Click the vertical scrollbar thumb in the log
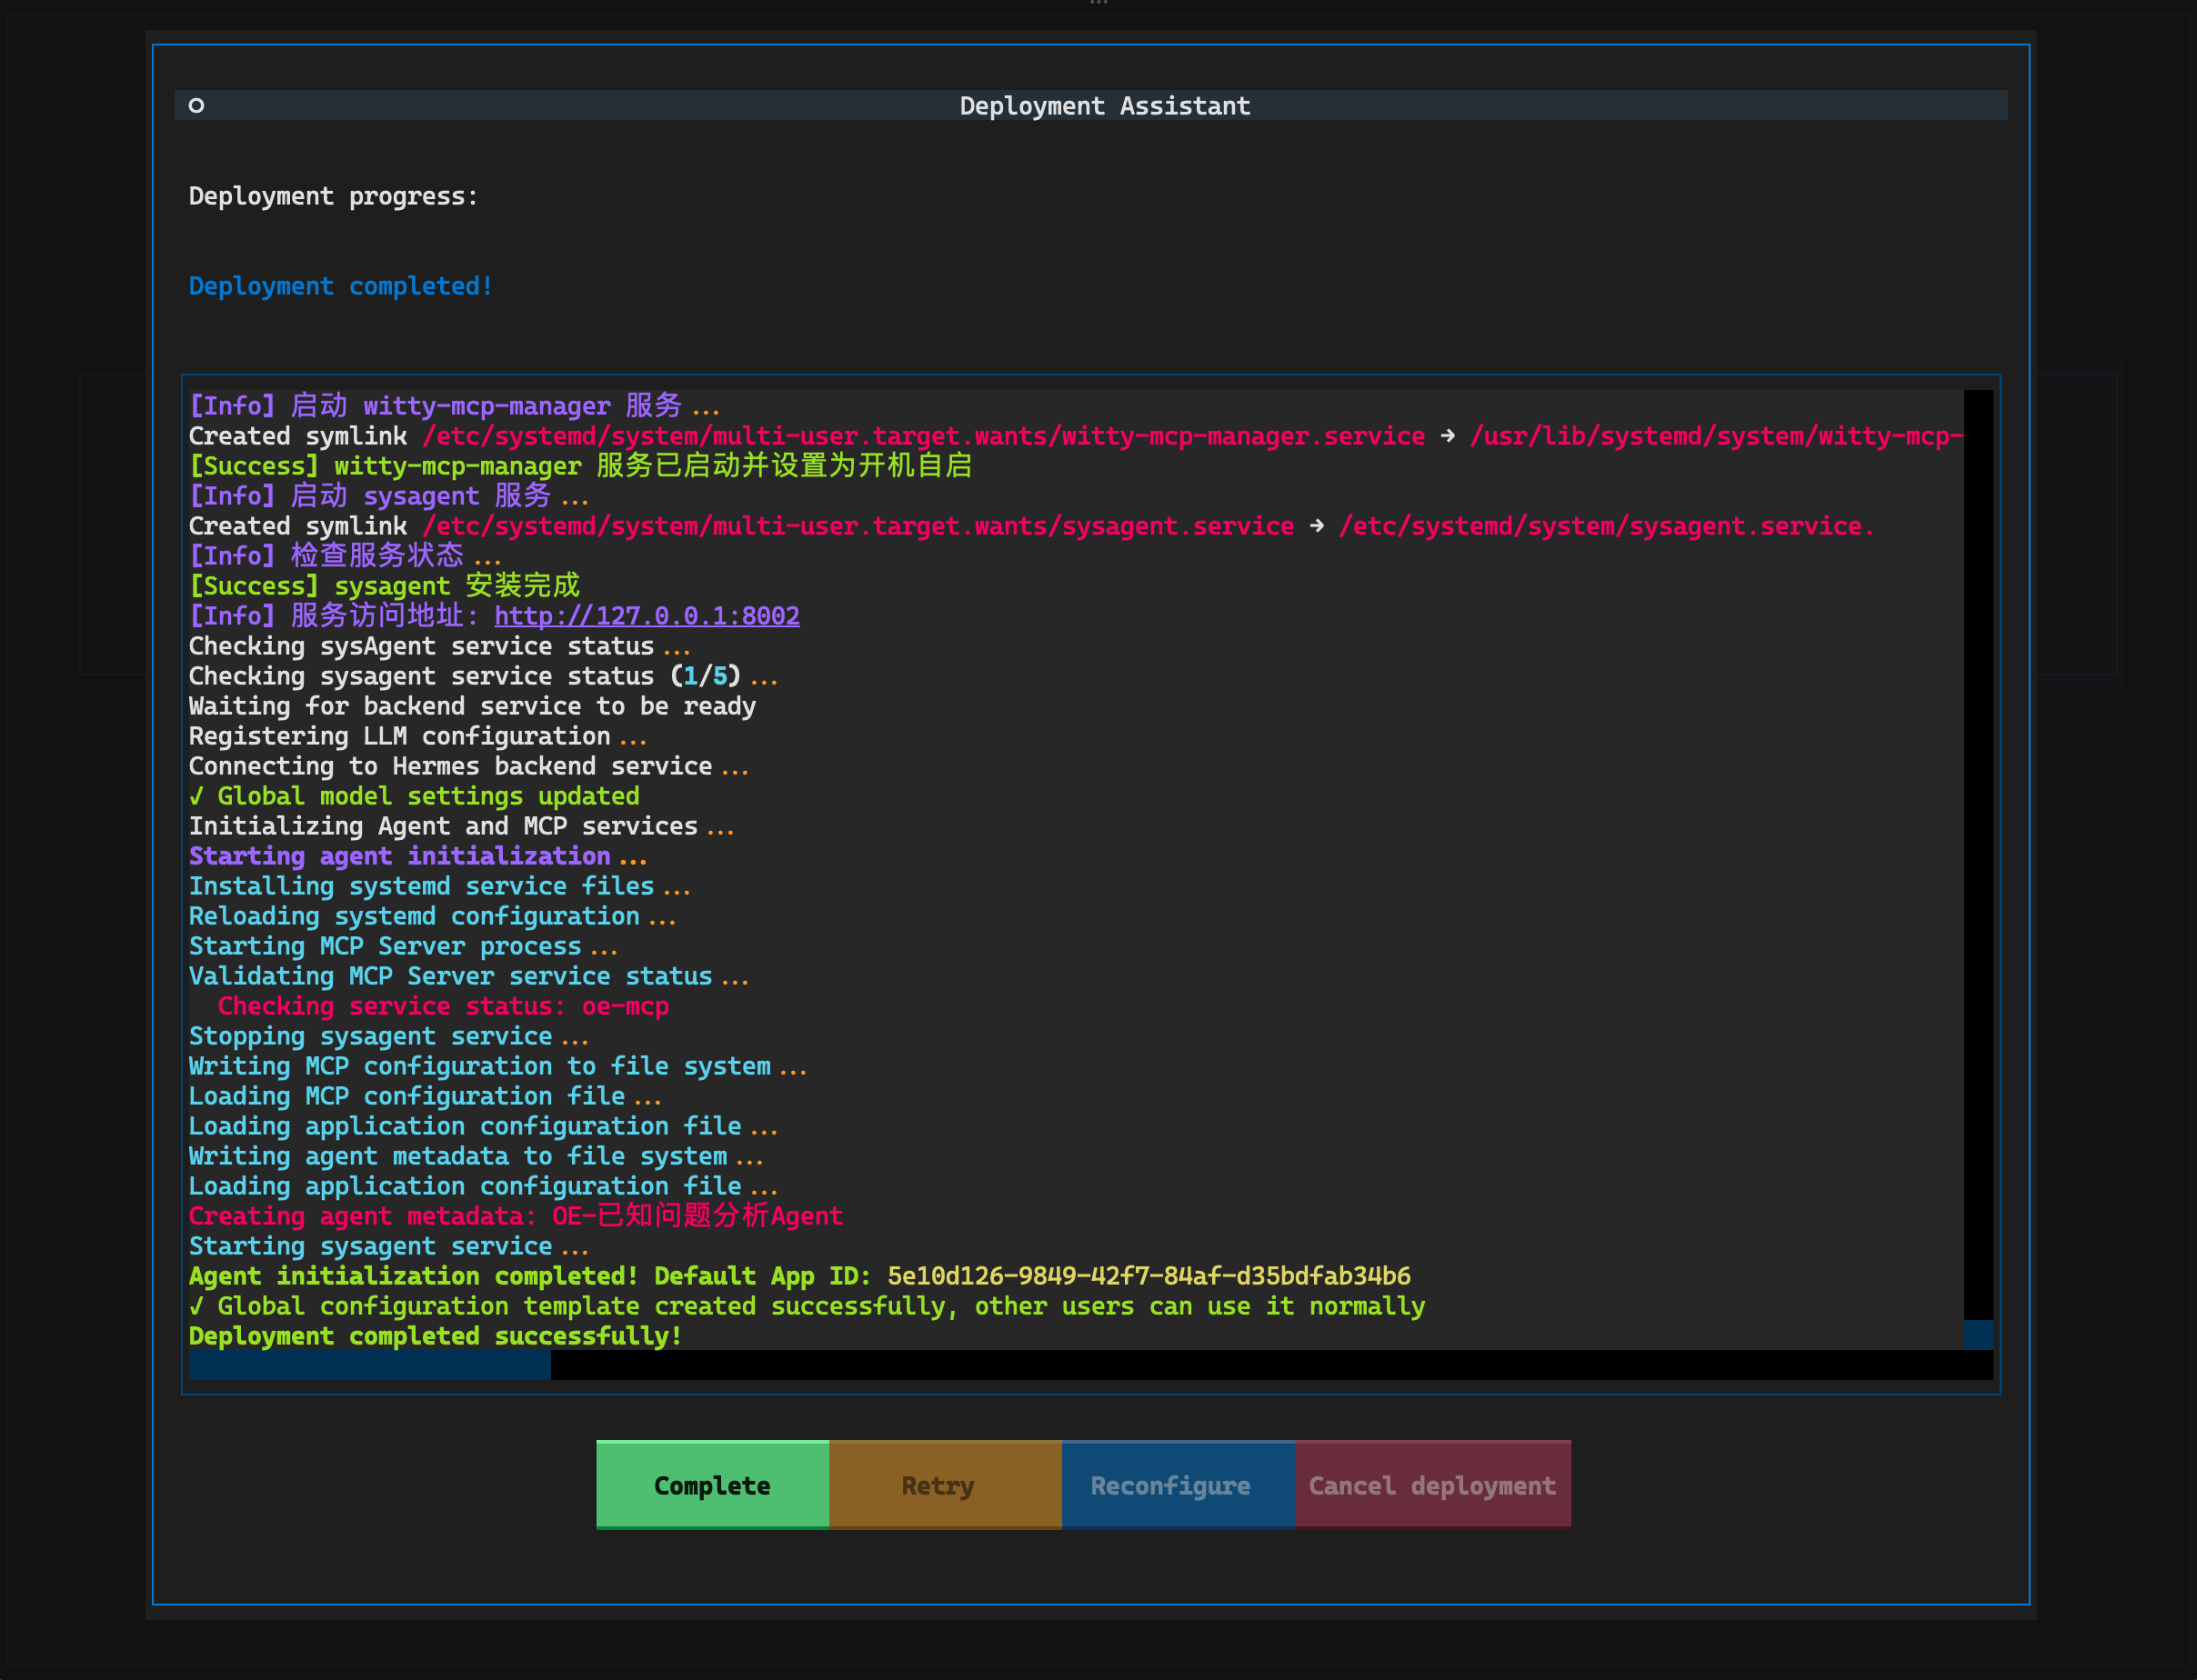This screenshot has height=1680, width=2197. (x=1977, y=1334)
